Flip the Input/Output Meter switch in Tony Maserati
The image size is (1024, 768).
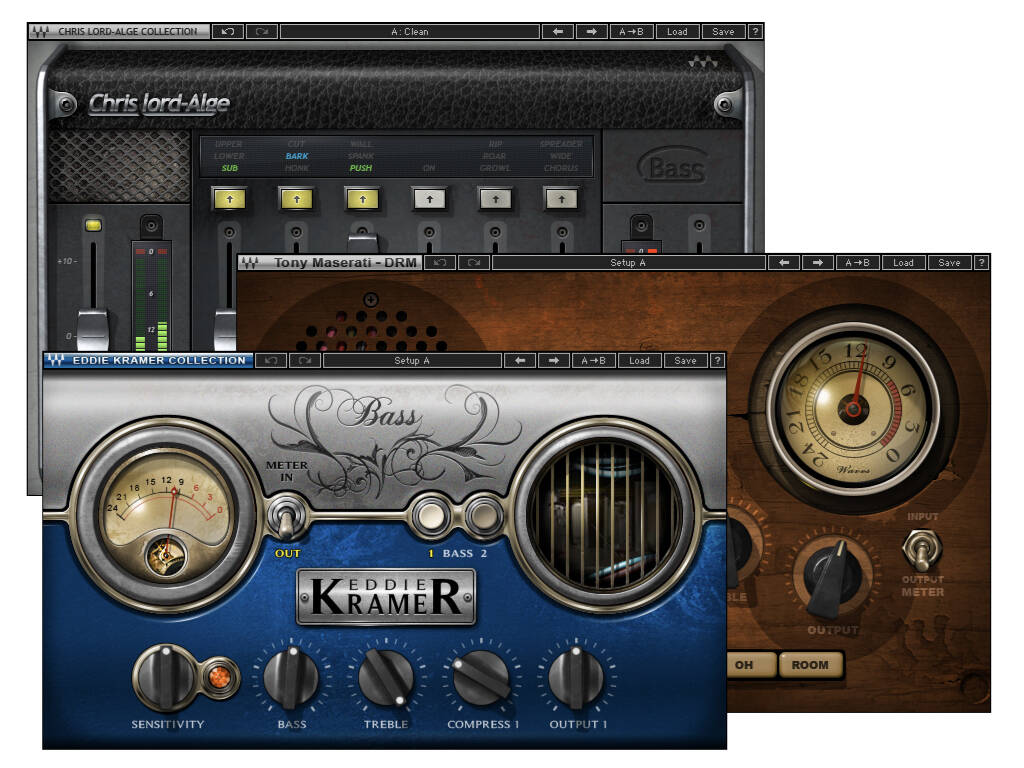921,551
